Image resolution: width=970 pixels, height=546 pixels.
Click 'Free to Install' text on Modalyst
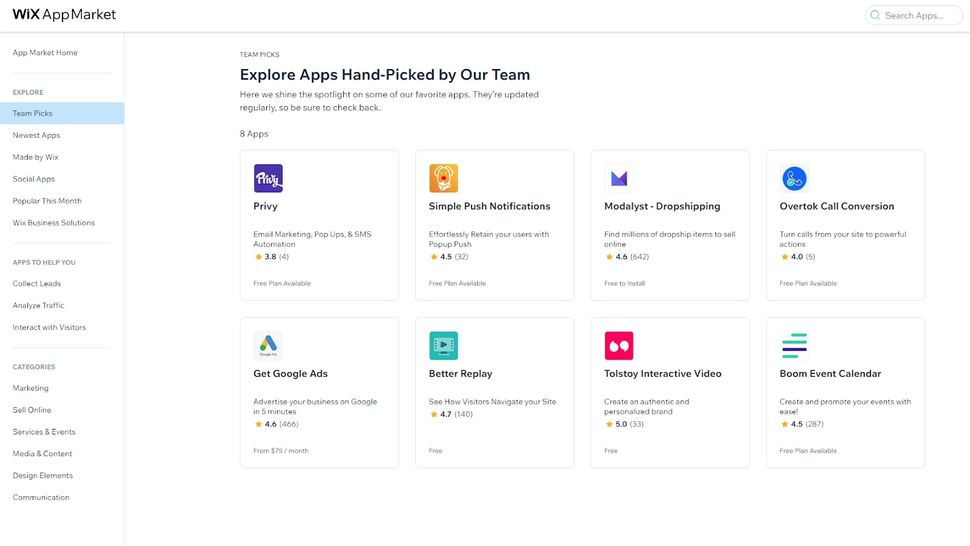pyautogui.click(x=625, y=283)
